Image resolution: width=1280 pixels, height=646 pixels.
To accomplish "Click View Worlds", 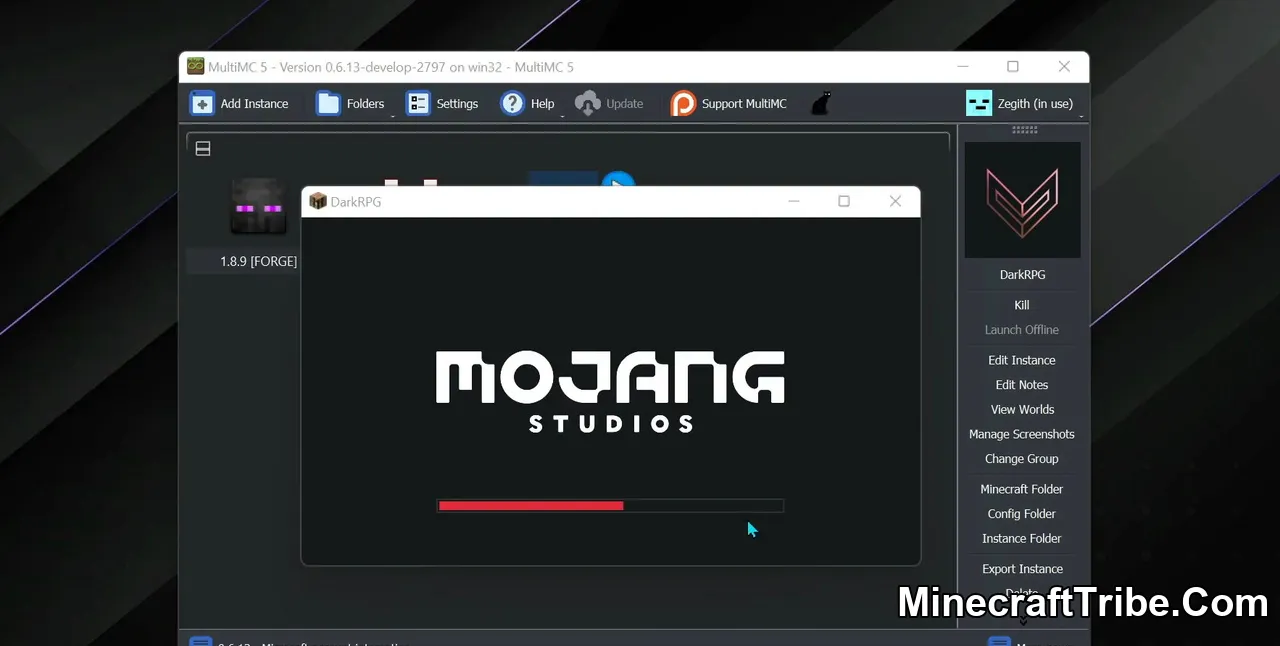I will [x=1022, y=409].
